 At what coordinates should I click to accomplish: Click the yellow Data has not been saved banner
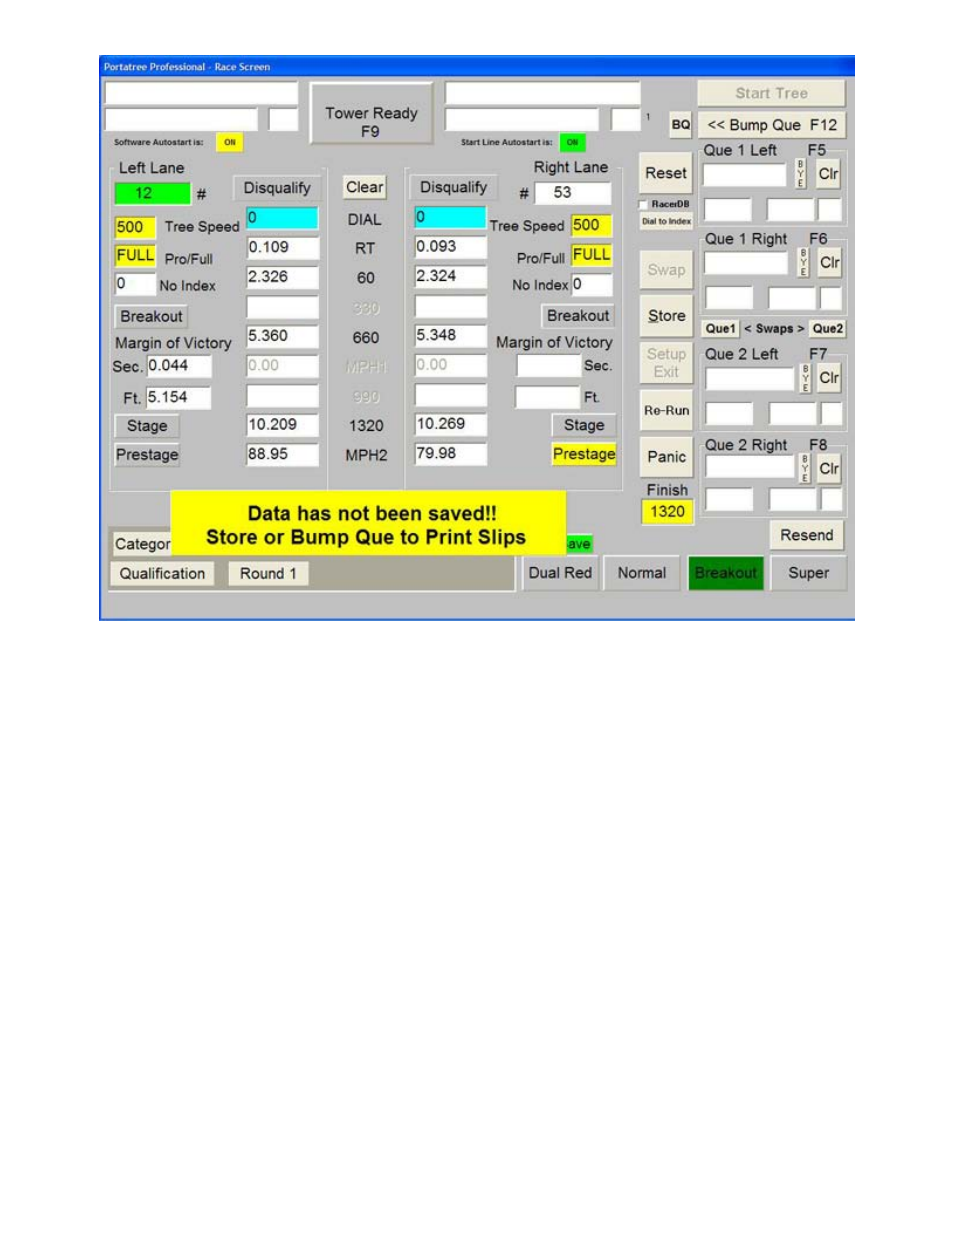(368, 525)
